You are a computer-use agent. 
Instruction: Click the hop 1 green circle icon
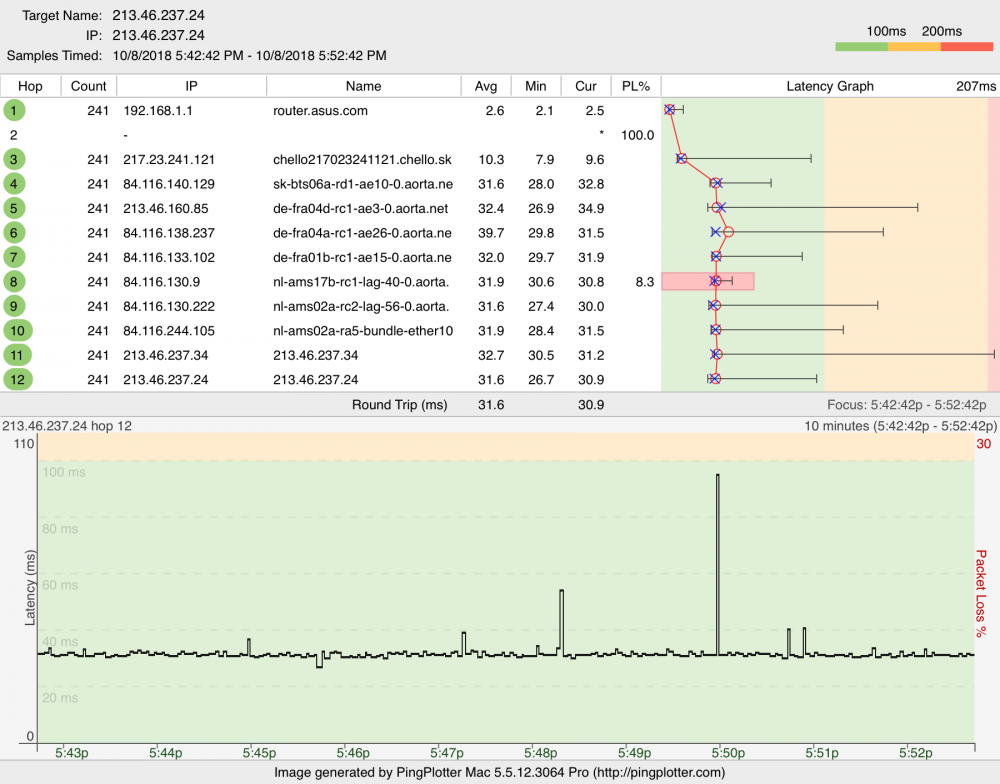click(x=15, y=110)
